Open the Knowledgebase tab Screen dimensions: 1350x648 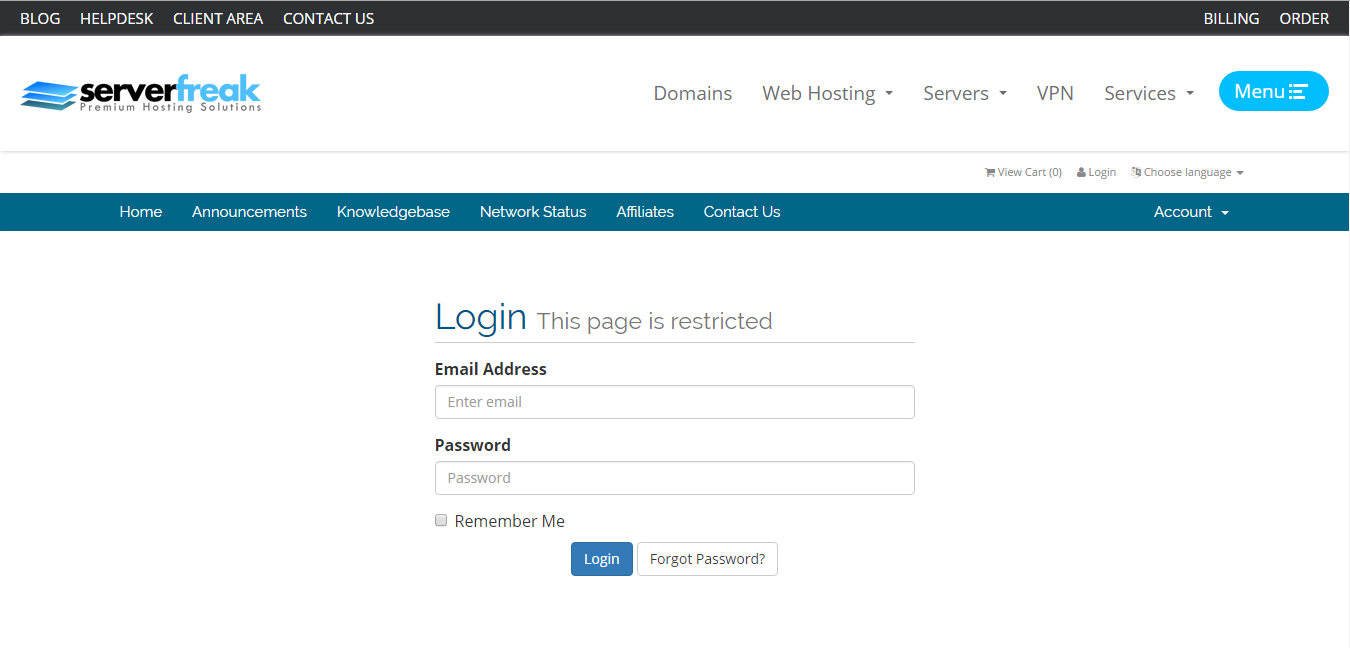pos(393,212)
